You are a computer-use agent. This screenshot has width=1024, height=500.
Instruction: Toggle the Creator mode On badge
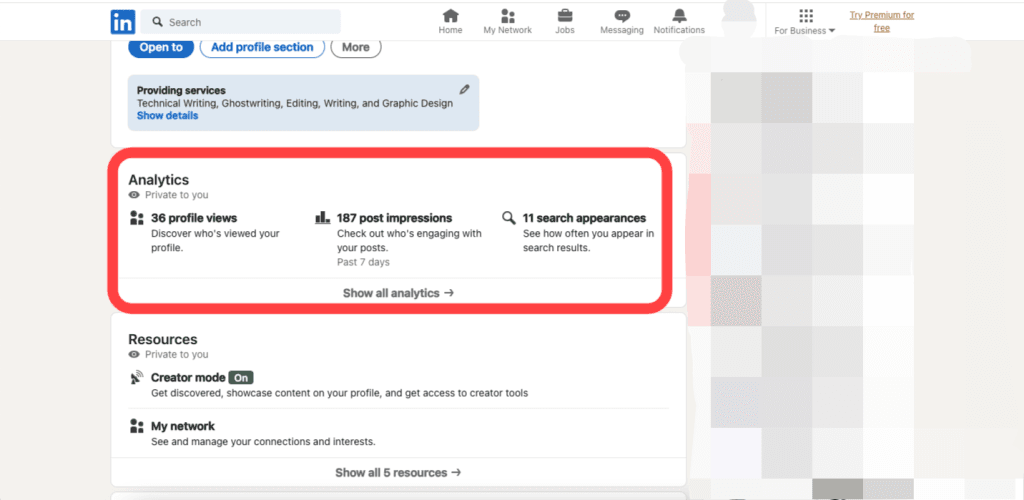241,377
